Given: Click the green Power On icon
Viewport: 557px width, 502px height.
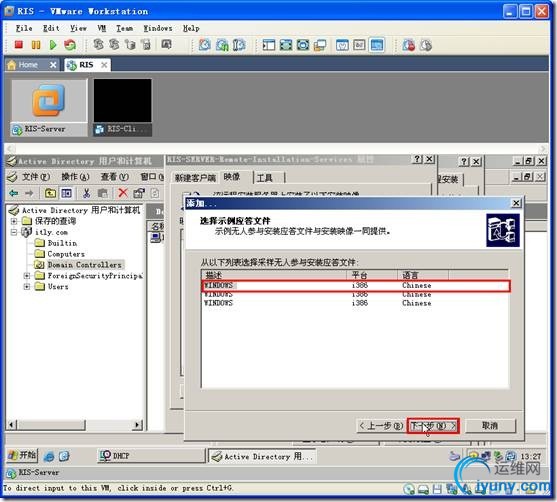Looking at the screenshot, I should tap(53, 45).
